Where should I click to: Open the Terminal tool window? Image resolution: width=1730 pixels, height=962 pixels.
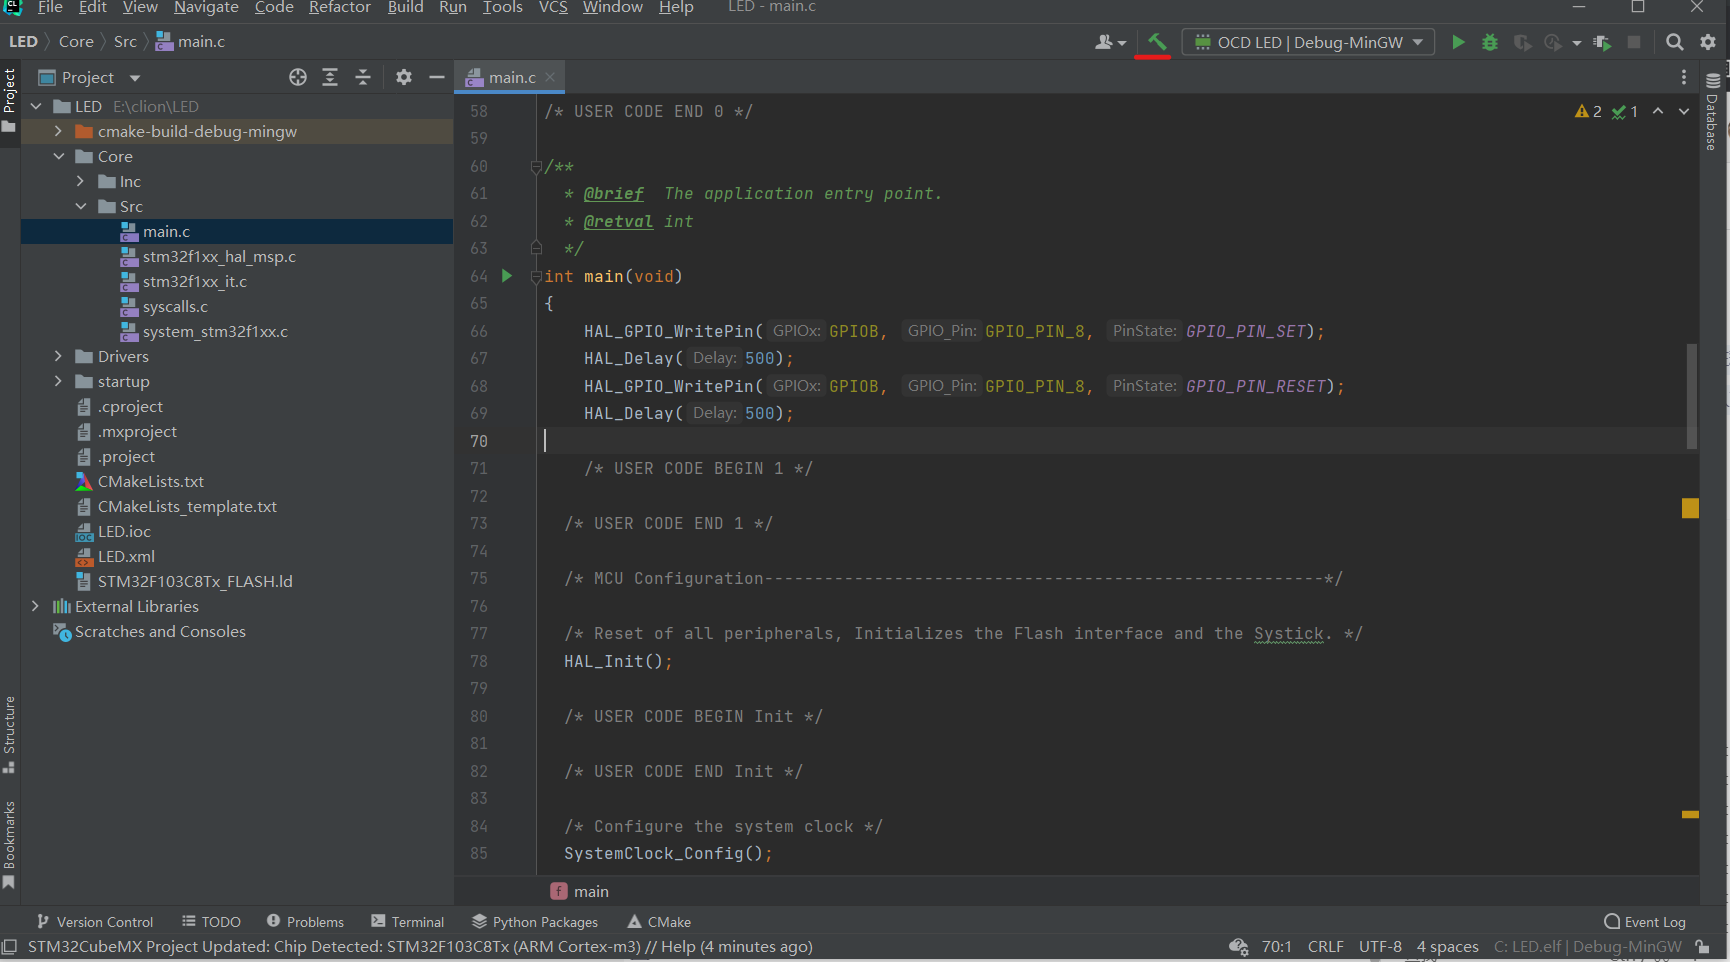click(x=407, y=922)
